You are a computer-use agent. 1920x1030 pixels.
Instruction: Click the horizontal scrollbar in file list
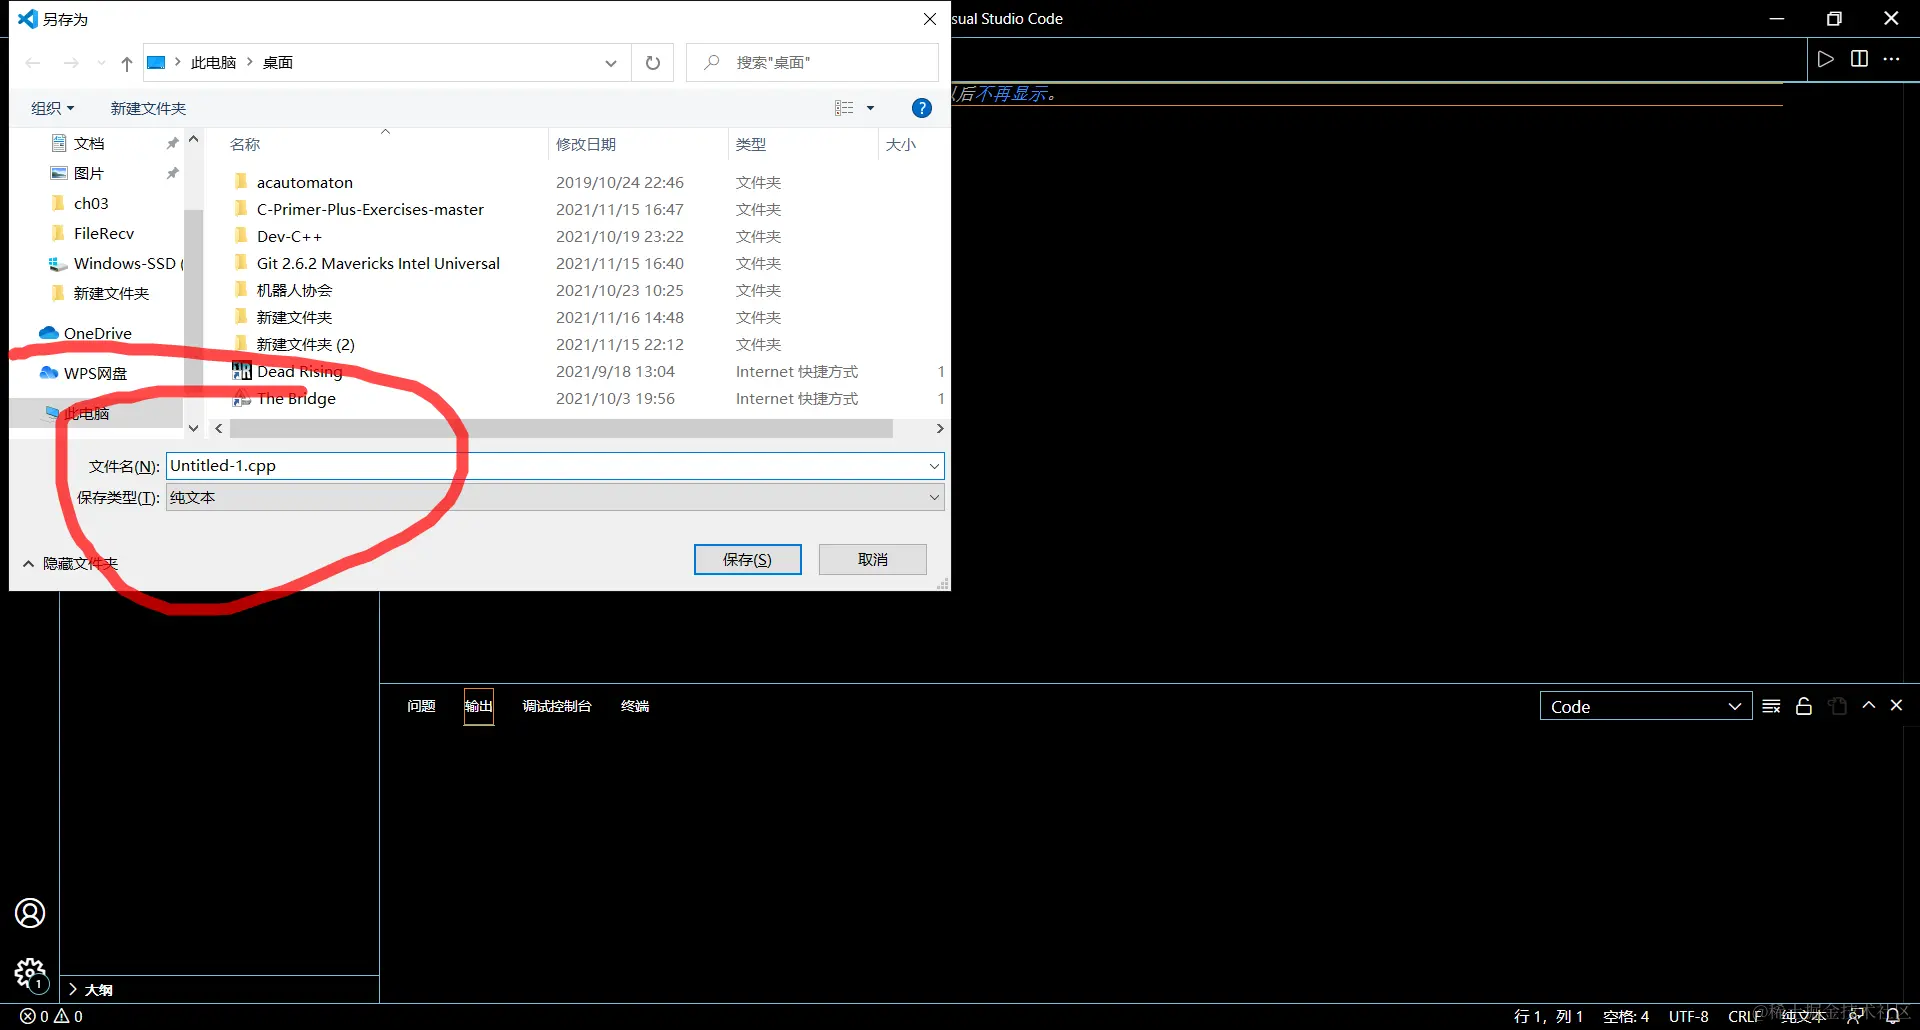point(561,428)
